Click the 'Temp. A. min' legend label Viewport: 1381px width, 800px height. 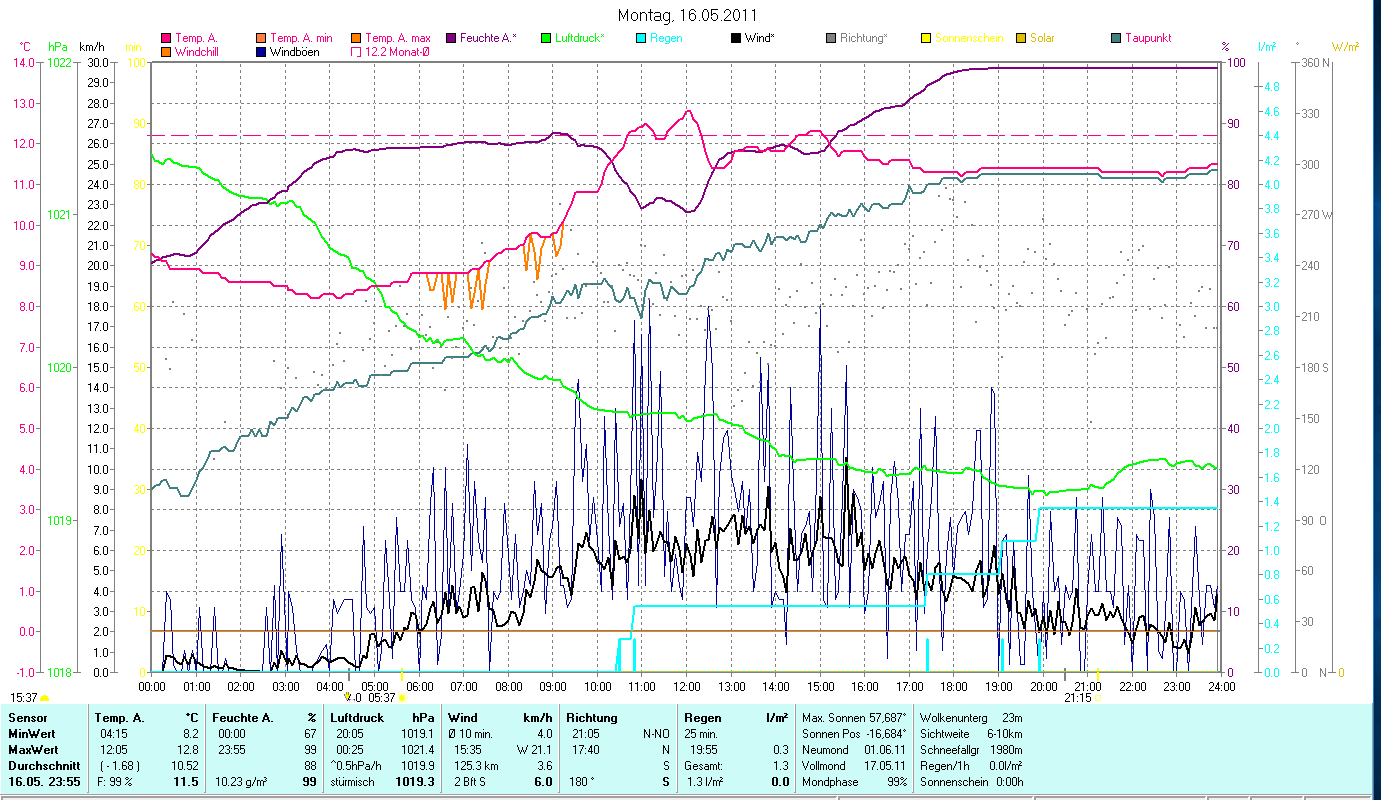[x=302, y=38]
